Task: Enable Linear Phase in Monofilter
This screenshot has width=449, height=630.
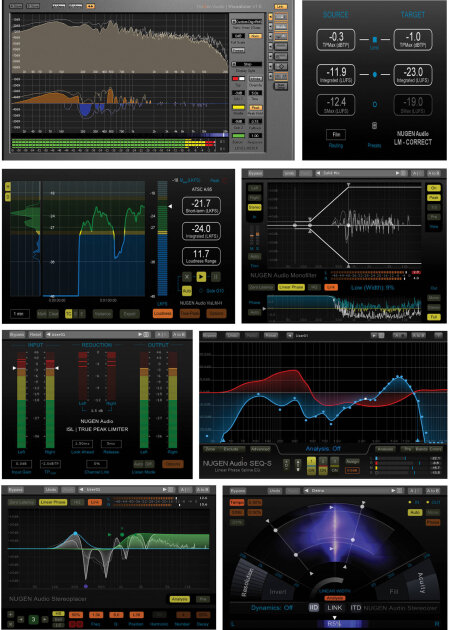Action: pos(290,287)
